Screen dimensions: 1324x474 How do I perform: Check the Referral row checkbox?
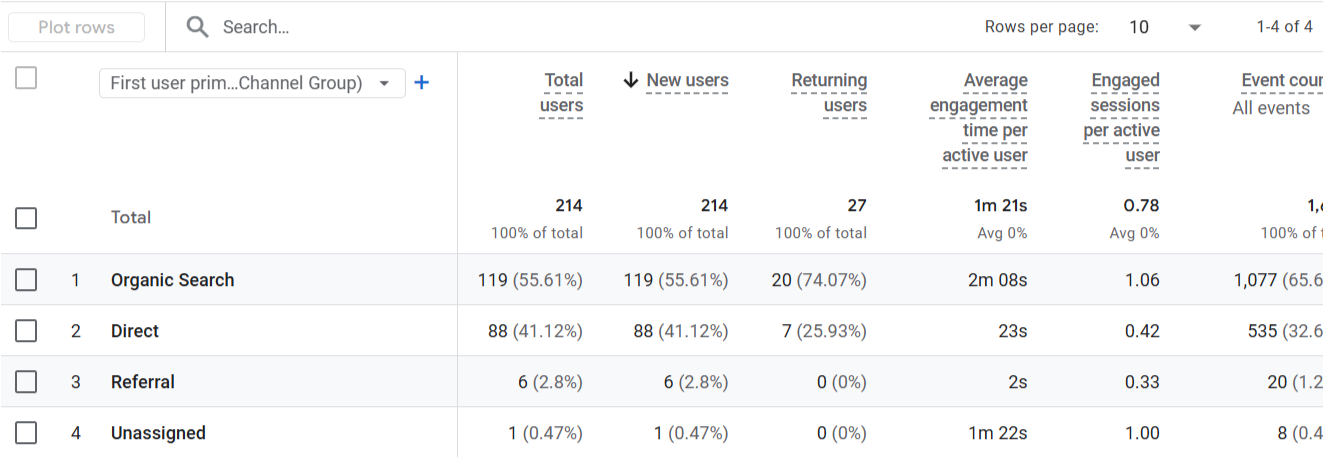(26, 382)
